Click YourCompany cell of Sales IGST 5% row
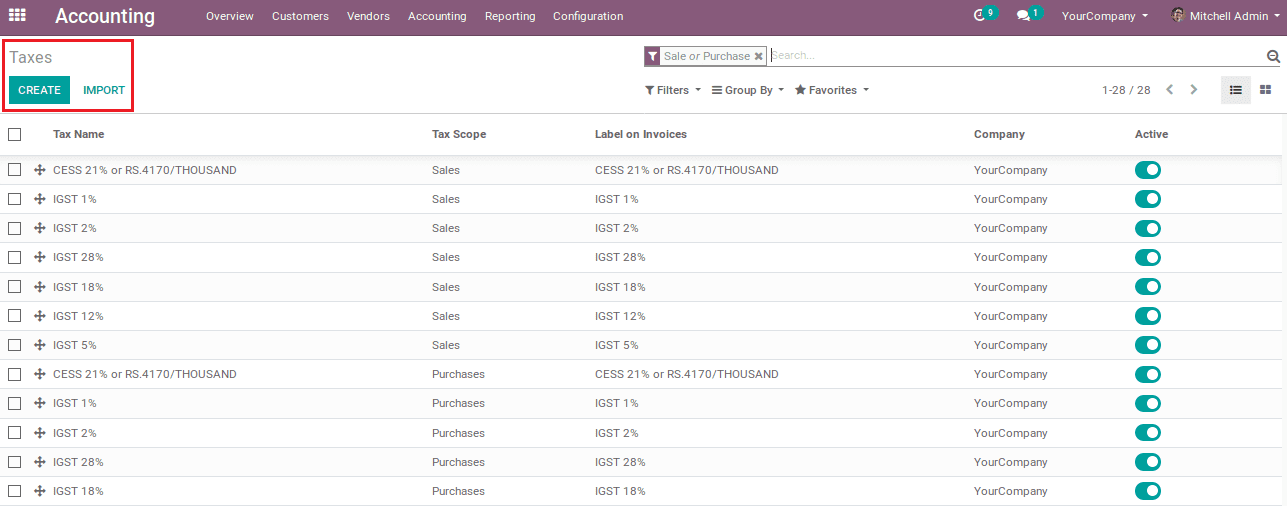Viewport: 1287px width, 506px height. [1011, 345]
